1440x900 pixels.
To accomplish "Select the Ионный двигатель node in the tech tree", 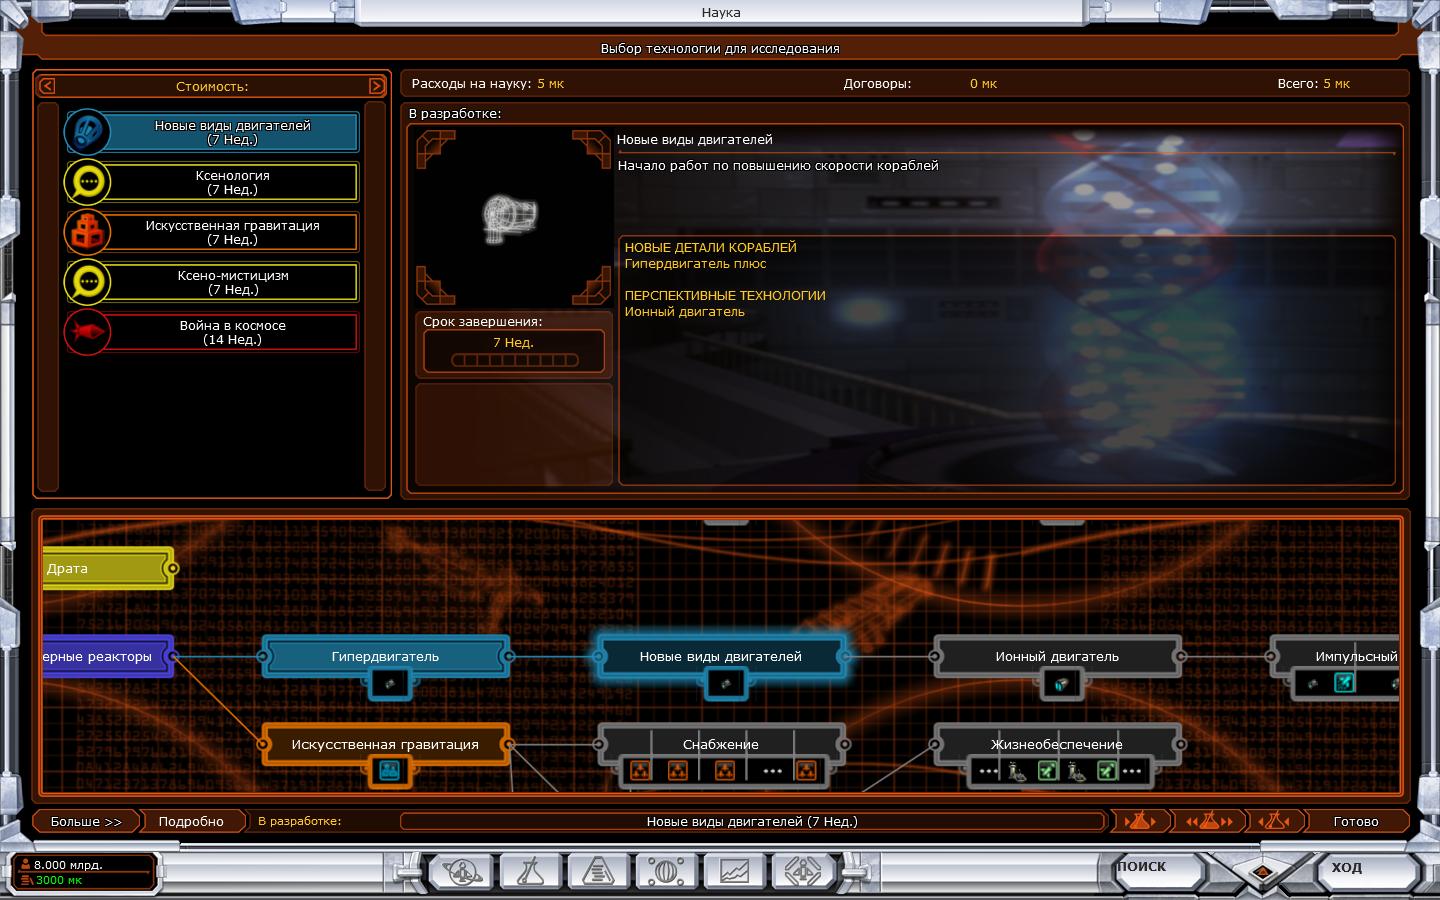I will pyautogui.click(x=1056, y=656).
